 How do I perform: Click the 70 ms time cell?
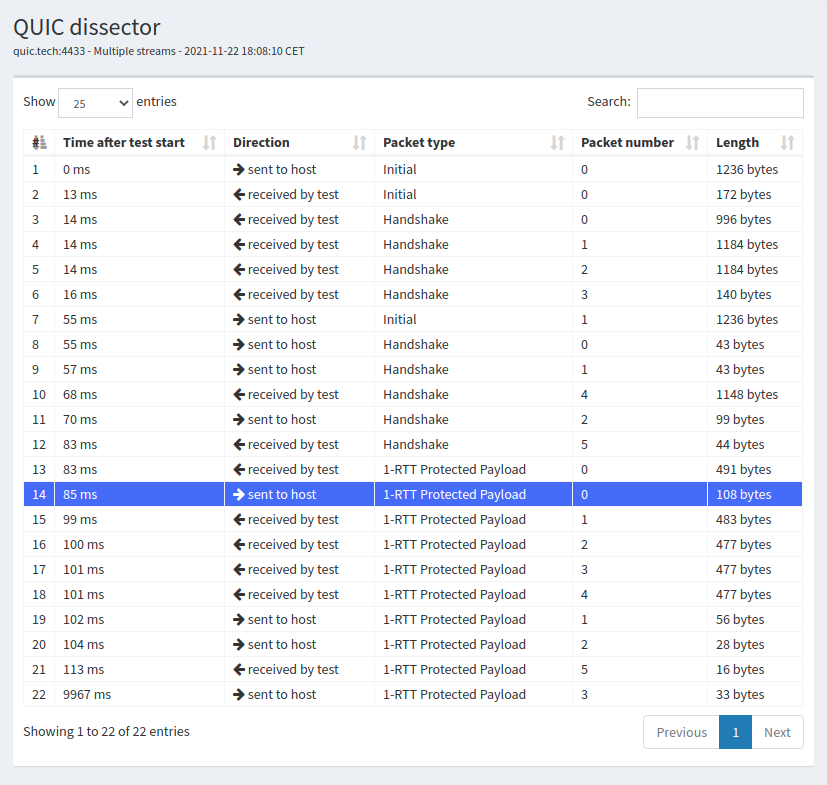tap(139, 419)
